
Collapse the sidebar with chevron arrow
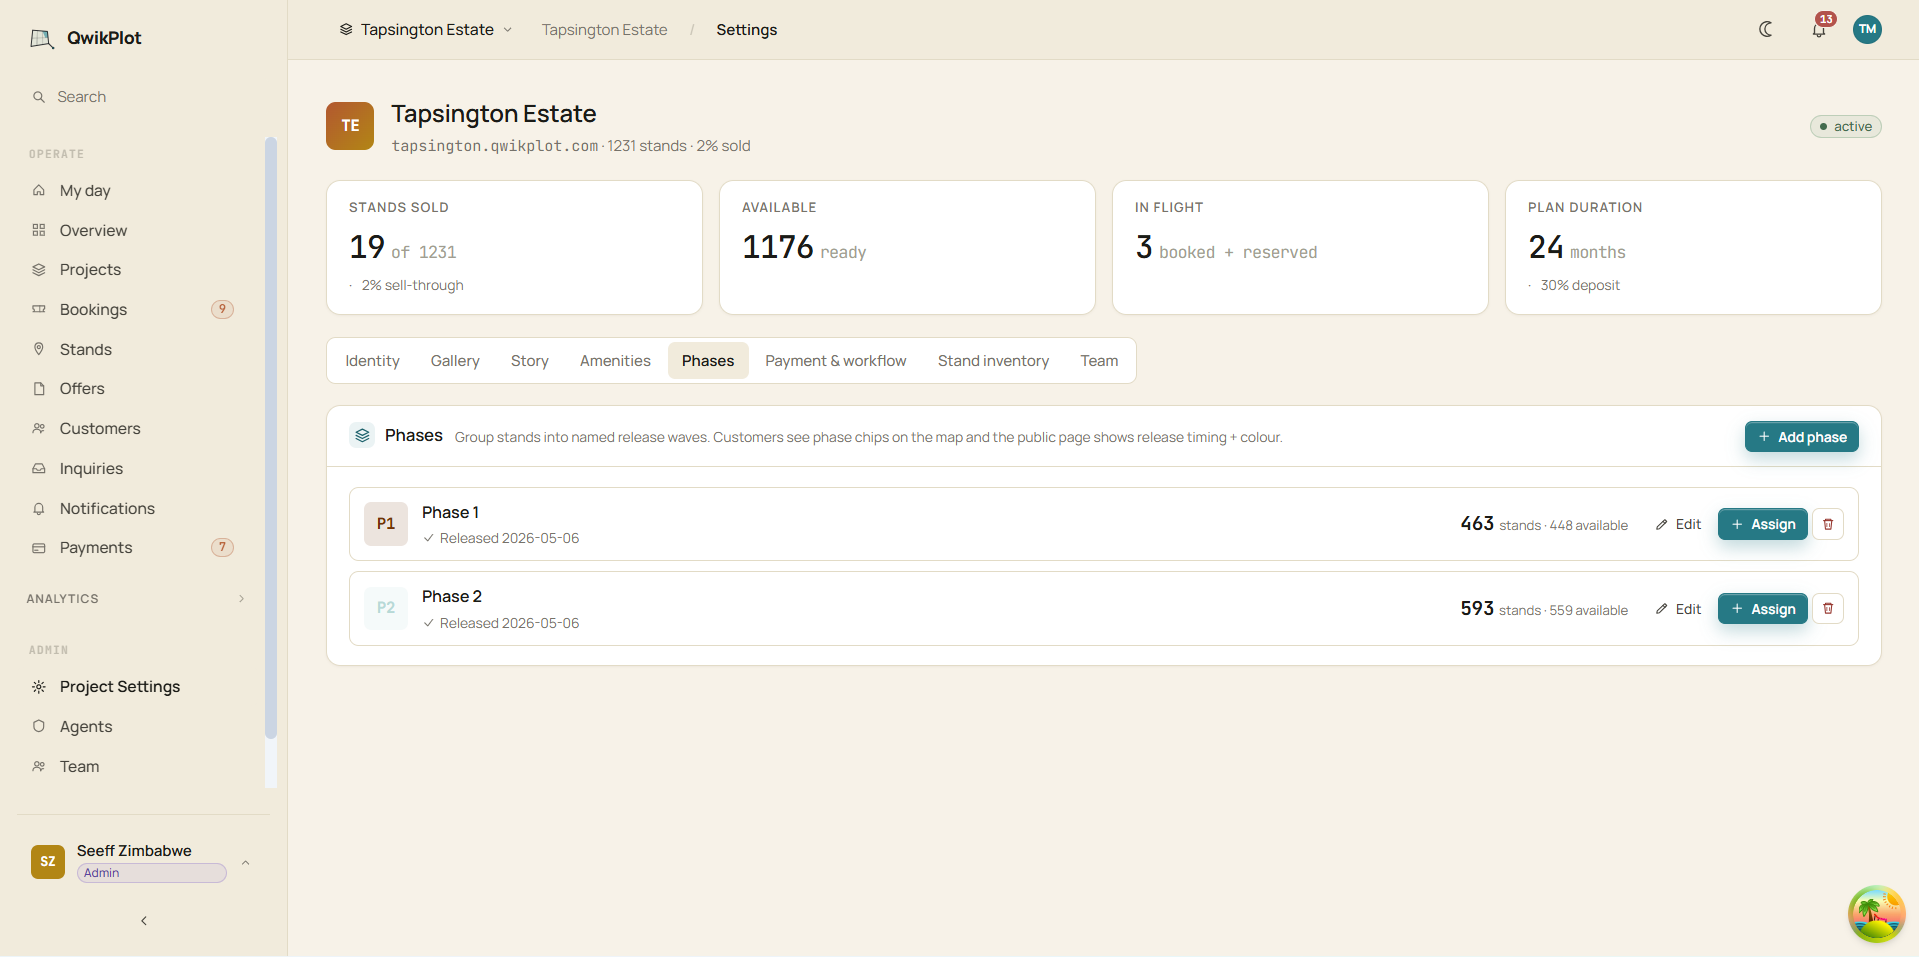click(144, 920)
